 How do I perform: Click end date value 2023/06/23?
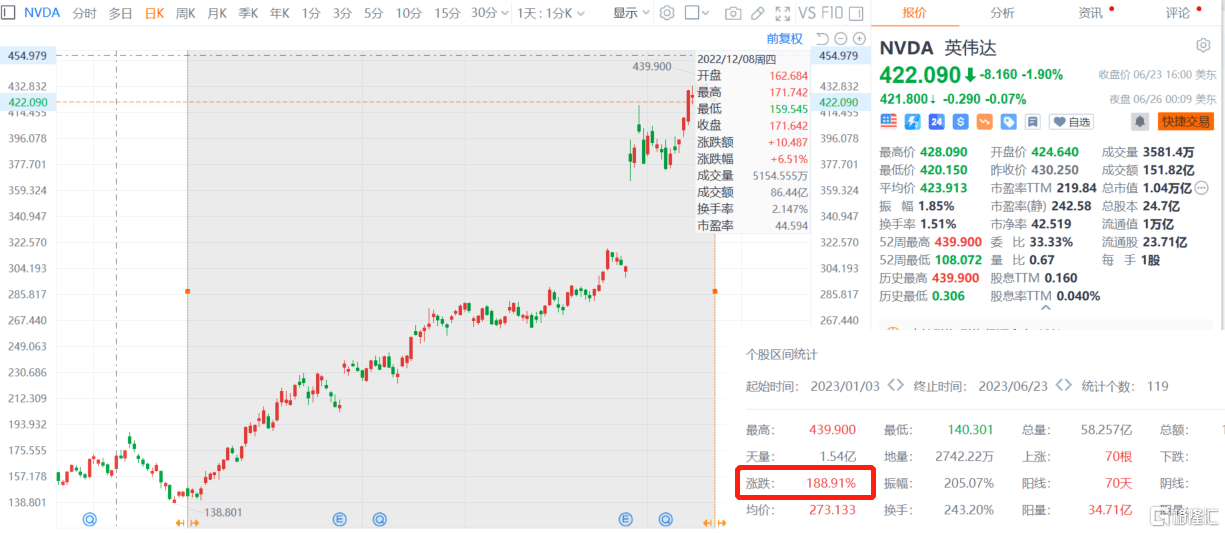coord(1013,386)
